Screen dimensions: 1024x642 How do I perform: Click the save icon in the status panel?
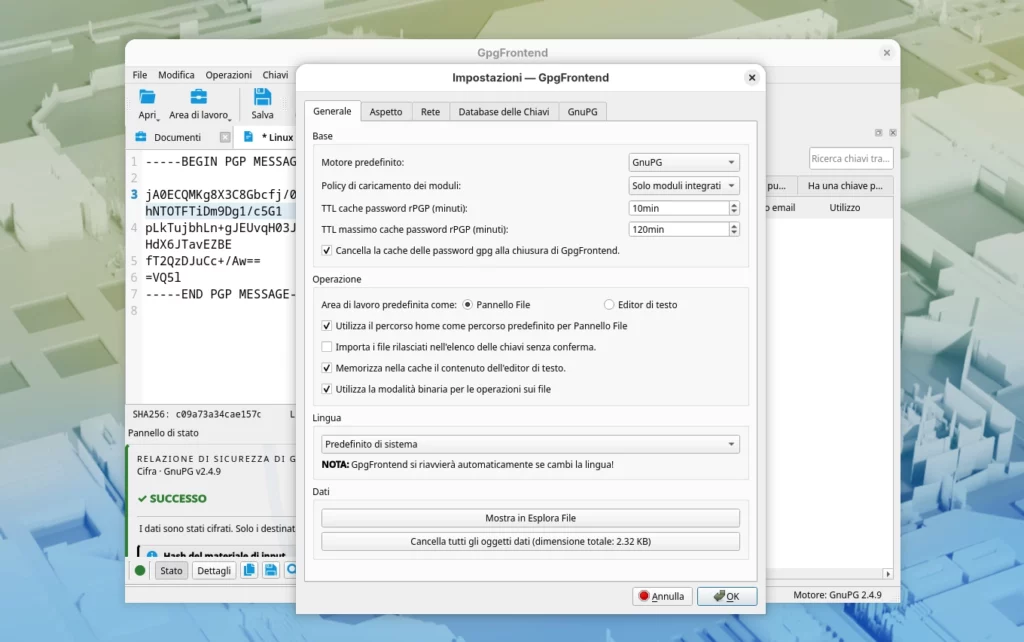pos(270,570)
